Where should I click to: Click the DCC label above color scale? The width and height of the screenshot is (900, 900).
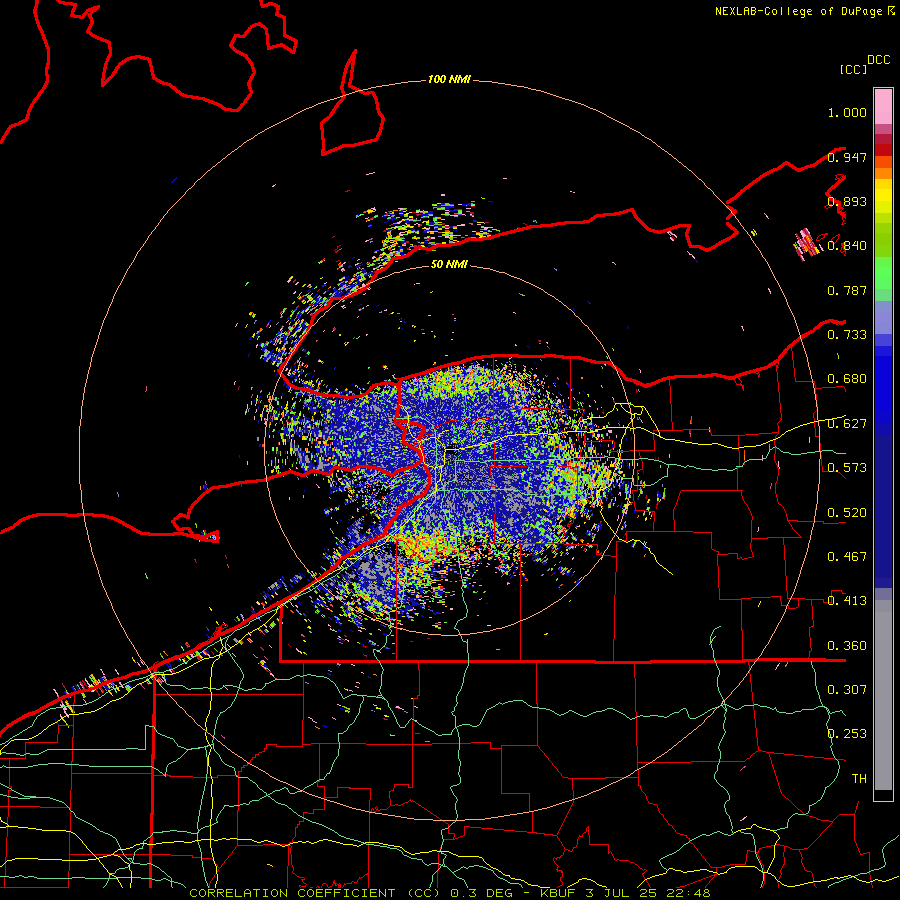coord(878,60)
